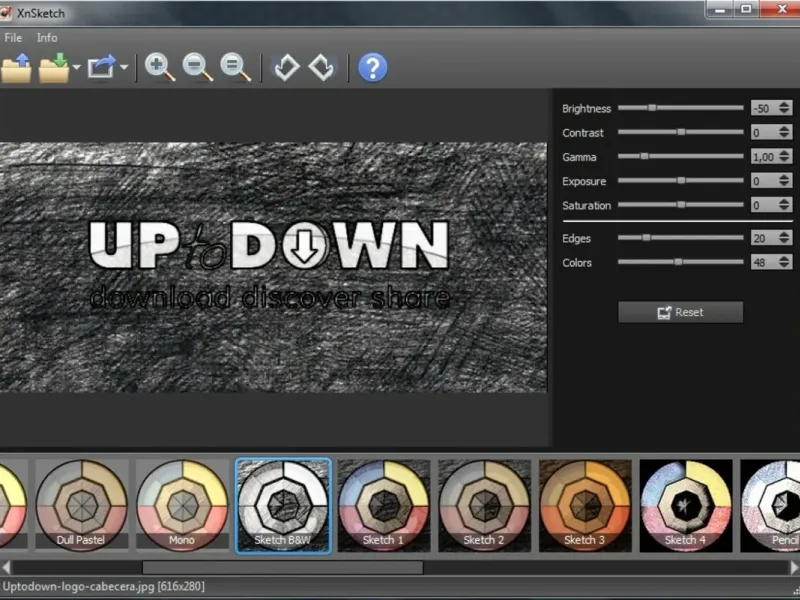The image size is (800, 600).
Task: Click the Uptodown logo preview image
Action: [273, 267]
